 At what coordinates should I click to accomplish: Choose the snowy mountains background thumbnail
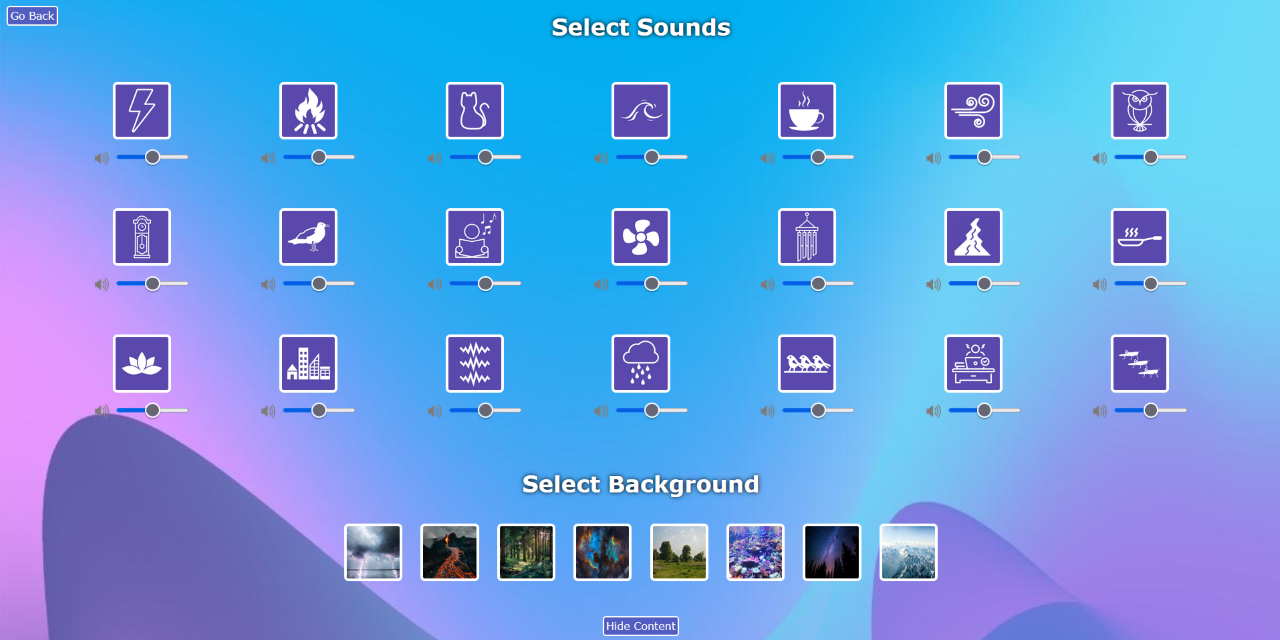point(909,552)
